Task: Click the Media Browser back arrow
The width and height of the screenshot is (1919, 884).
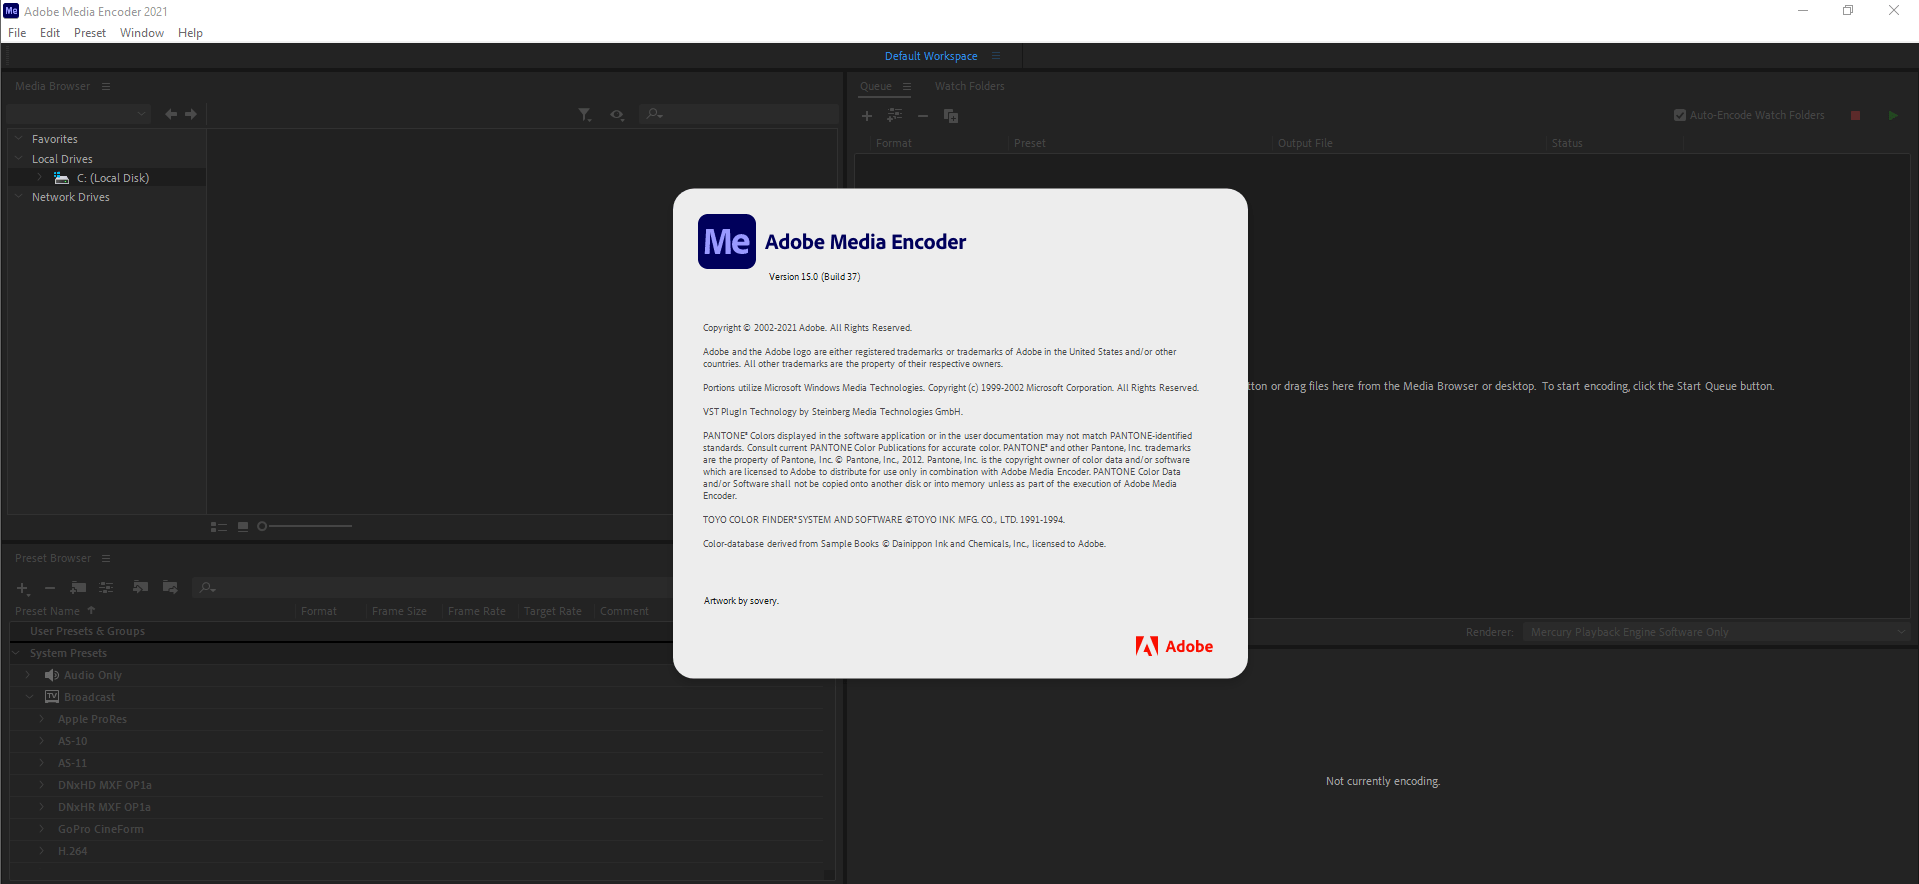Action: [171, 115]
